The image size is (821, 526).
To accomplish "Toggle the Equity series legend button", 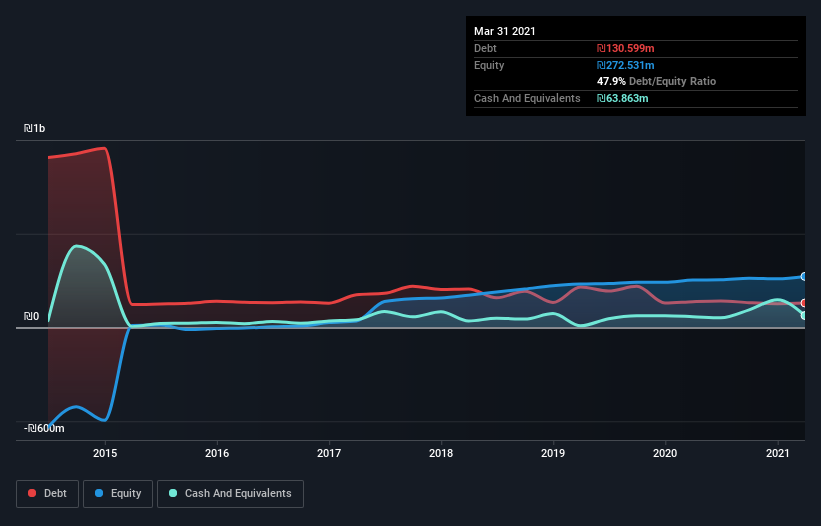I will [118, 494].
